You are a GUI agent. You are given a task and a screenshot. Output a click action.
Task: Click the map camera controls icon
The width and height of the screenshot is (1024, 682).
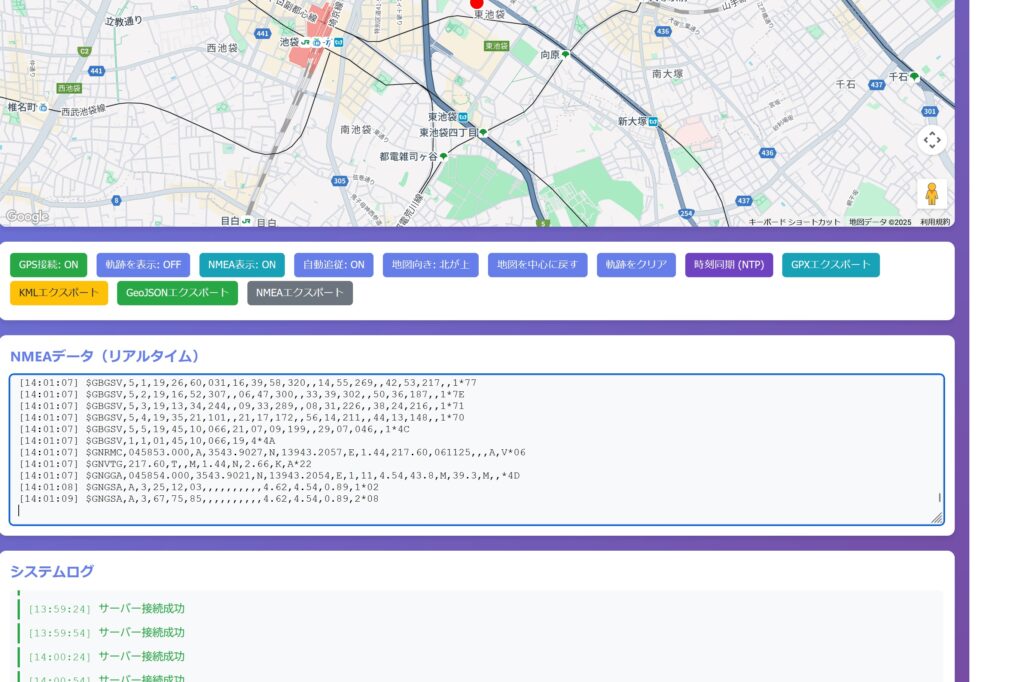(931, 140)
